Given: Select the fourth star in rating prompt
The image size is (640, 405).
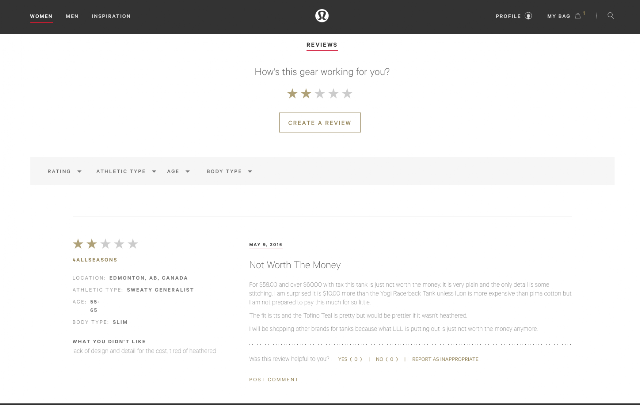Looking at the screenshot, I should tap(333, 93).
